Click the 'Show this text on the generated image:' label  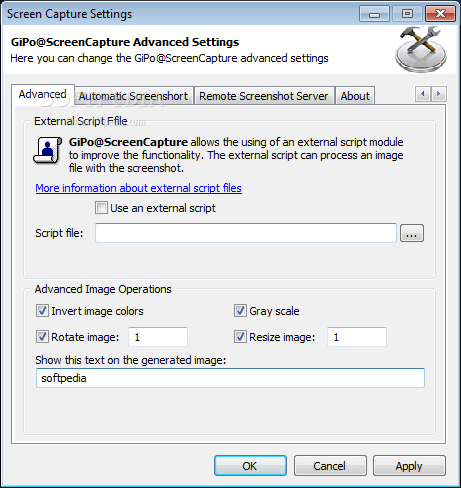131,360
